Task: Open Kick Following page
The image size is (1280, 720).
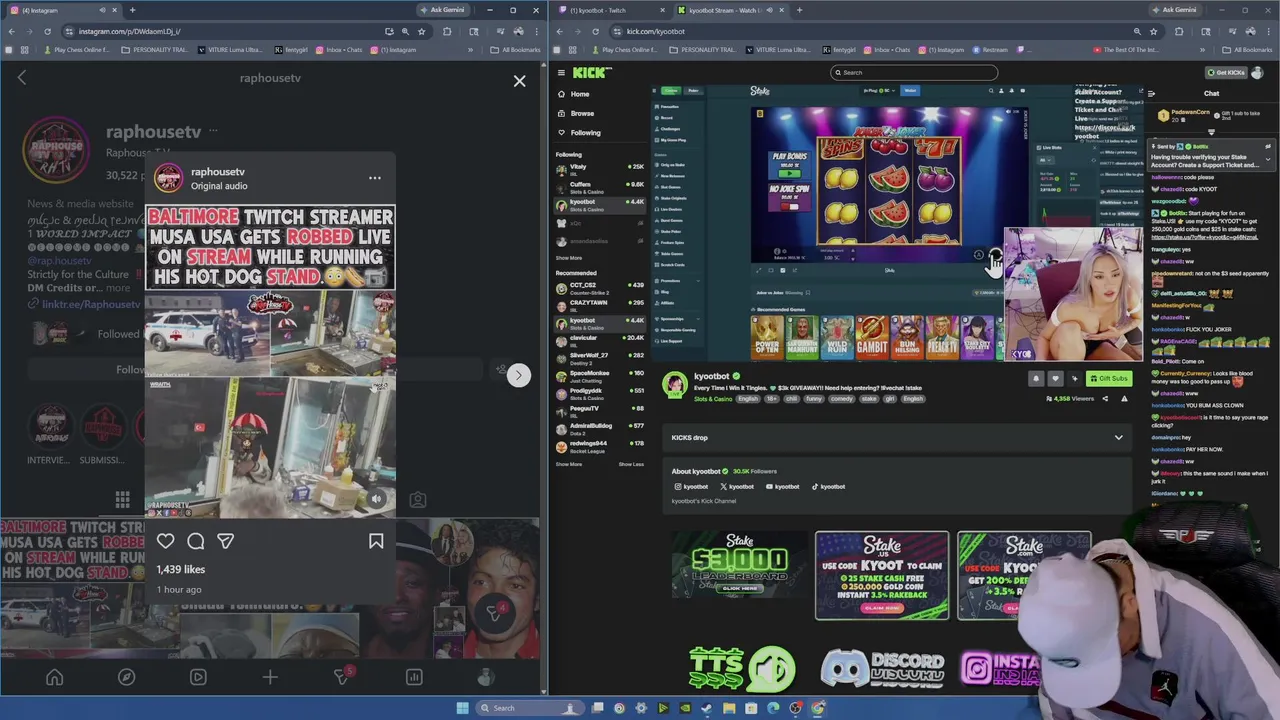Action: click(x=585, y=132)
